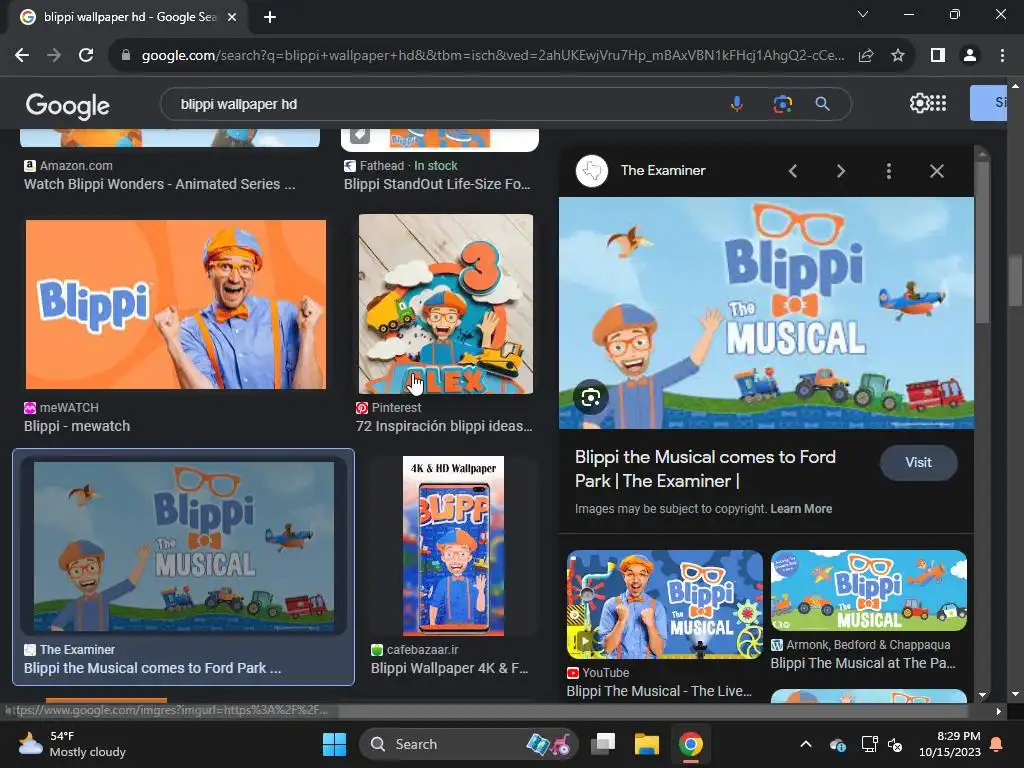Click the address bar URL
The width and height of the screenshot is (1024, 768).
[493, 56]
